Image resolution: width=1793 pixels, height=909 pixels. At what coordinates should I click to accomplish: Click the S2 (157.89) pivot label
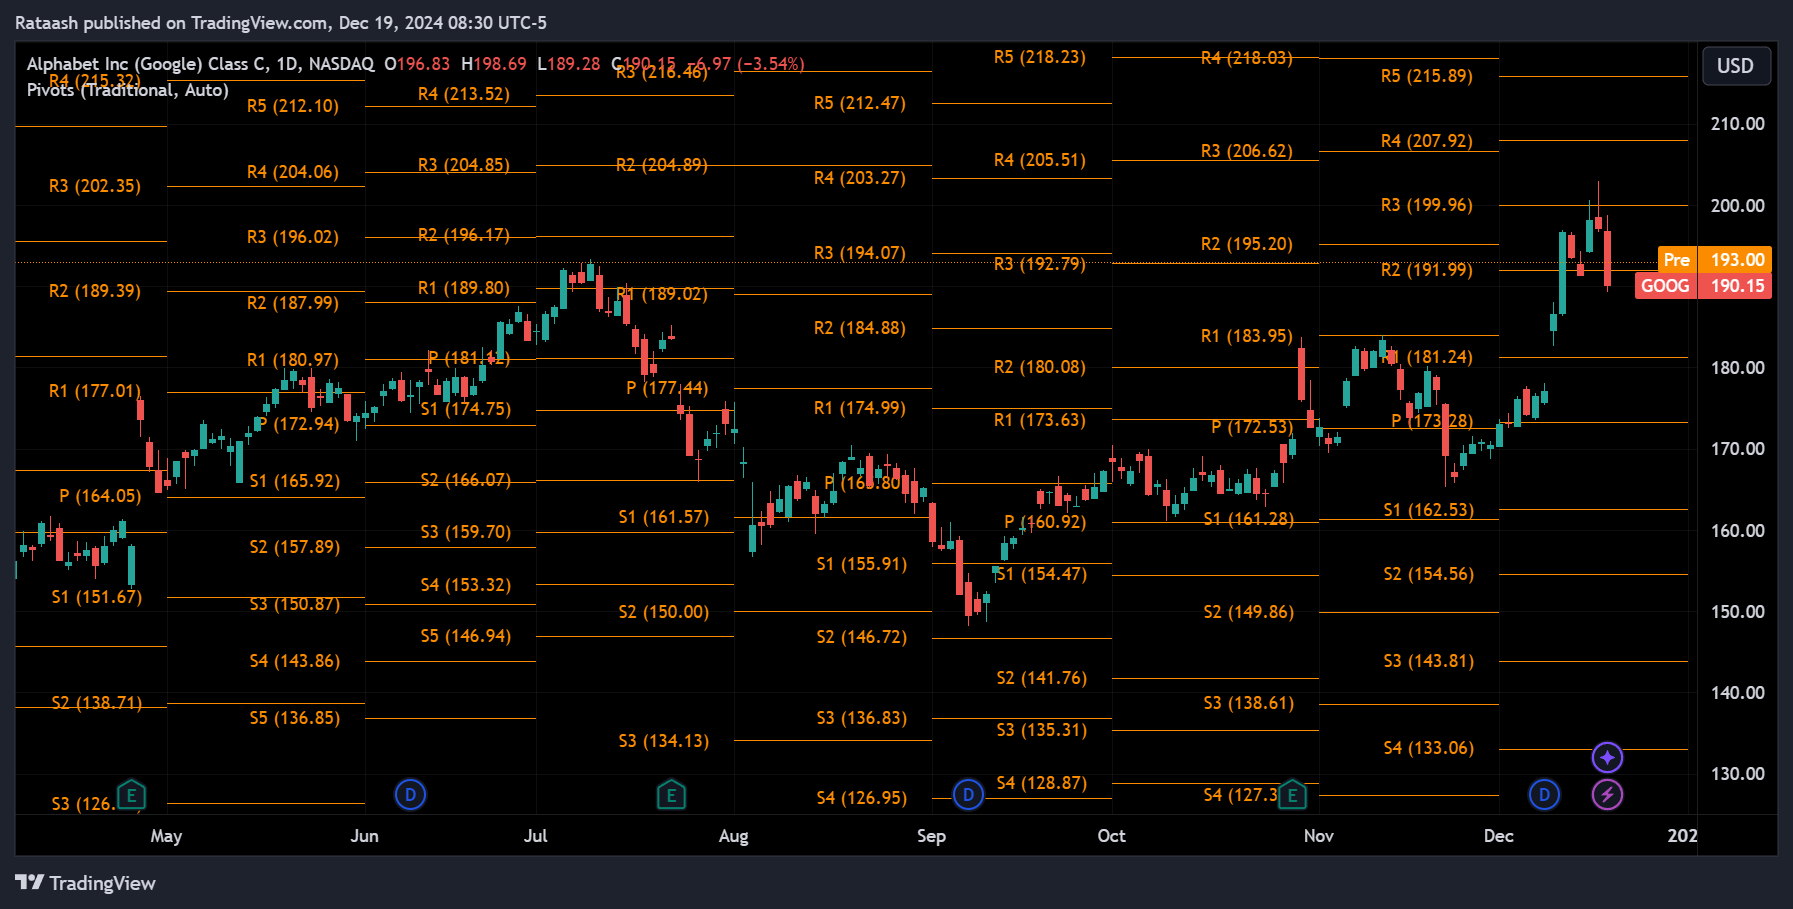(295, 547)
